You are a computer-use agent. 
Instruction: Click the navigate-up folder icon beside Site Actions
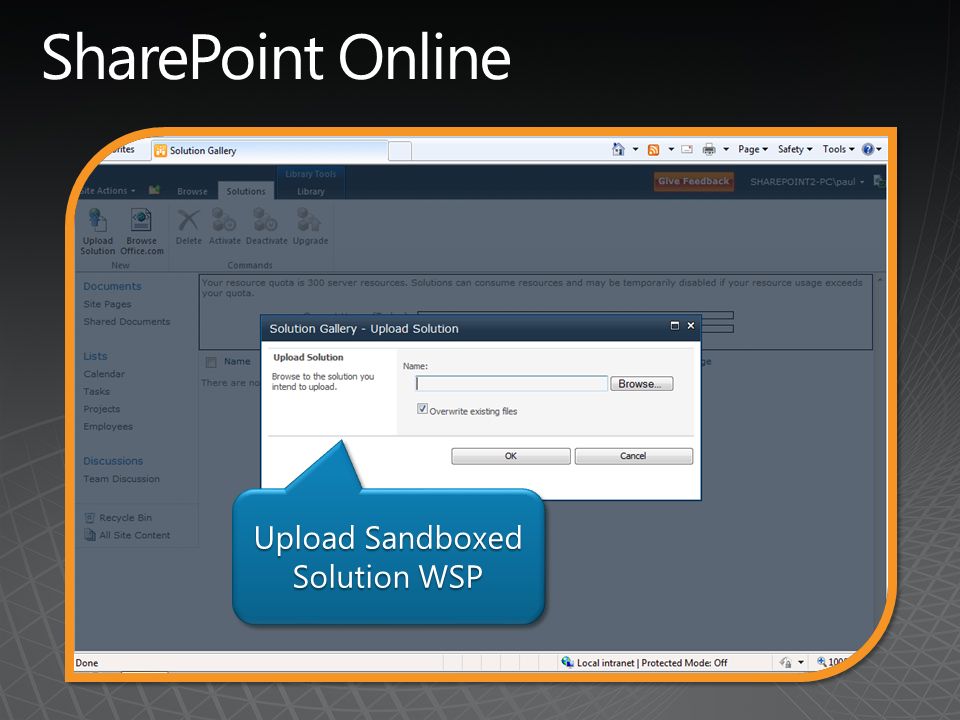click(x=154, y=190)
